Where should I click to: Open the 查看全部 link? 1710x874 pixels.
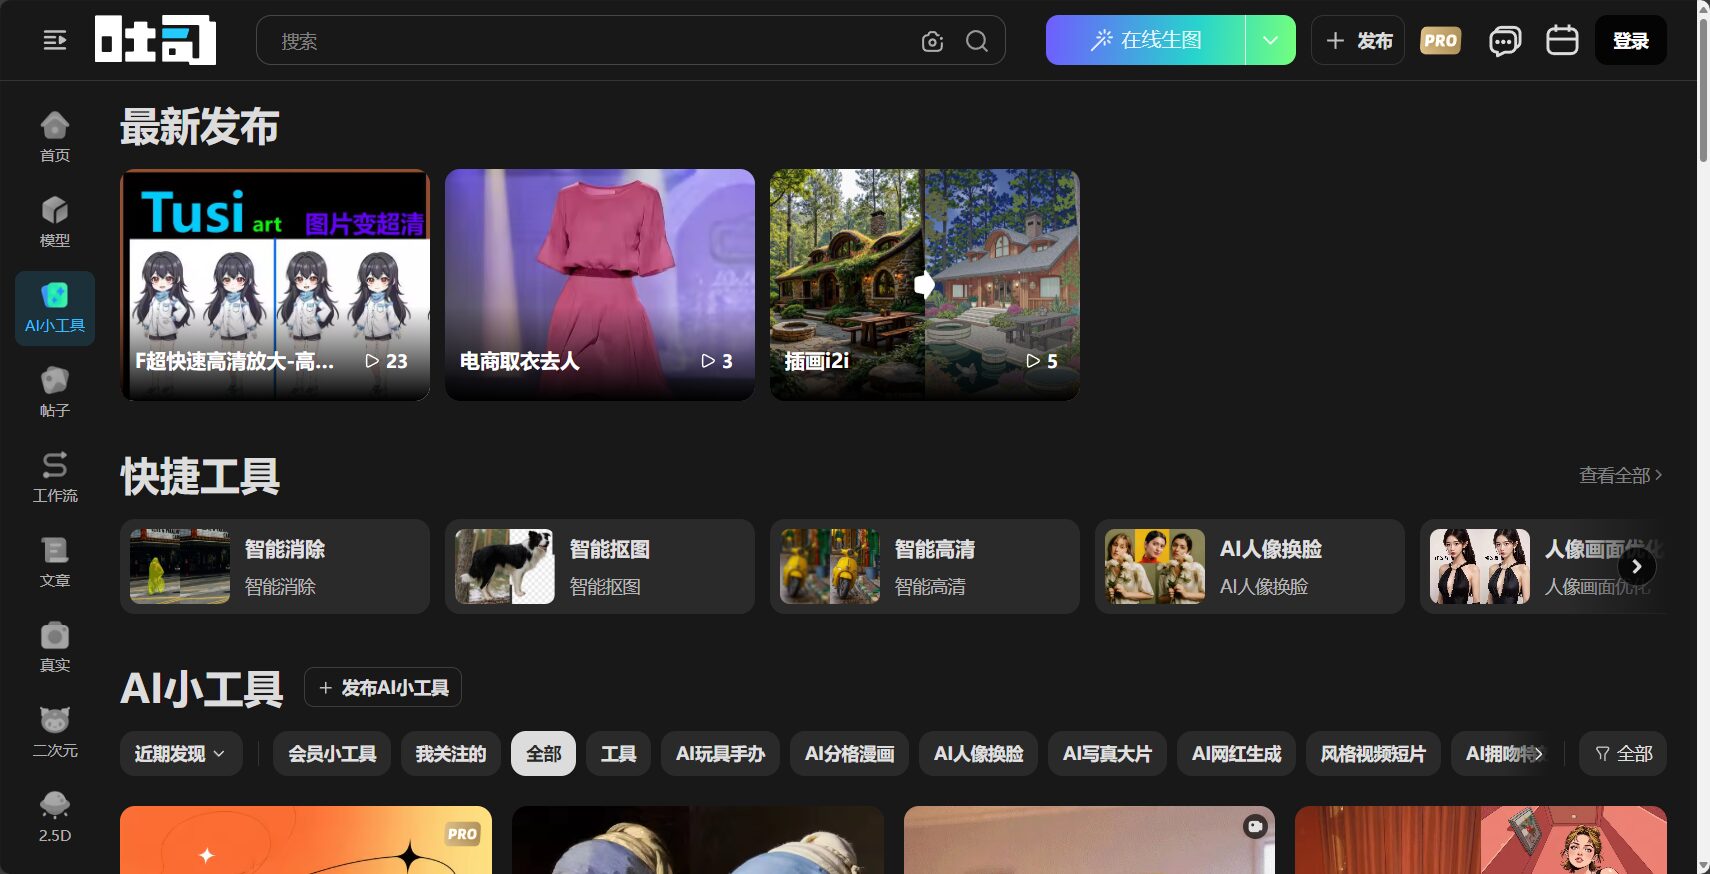click(x=1621, y=475)
